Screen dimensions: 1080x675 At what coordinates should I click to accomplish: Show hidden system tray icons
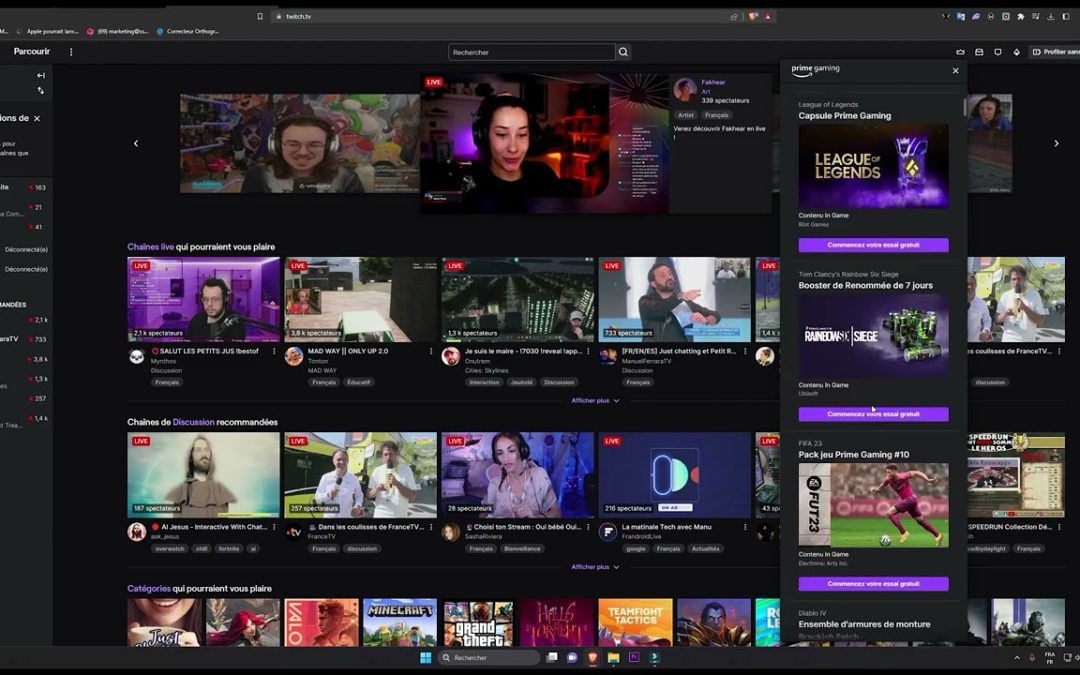[x=1017, y=658]
